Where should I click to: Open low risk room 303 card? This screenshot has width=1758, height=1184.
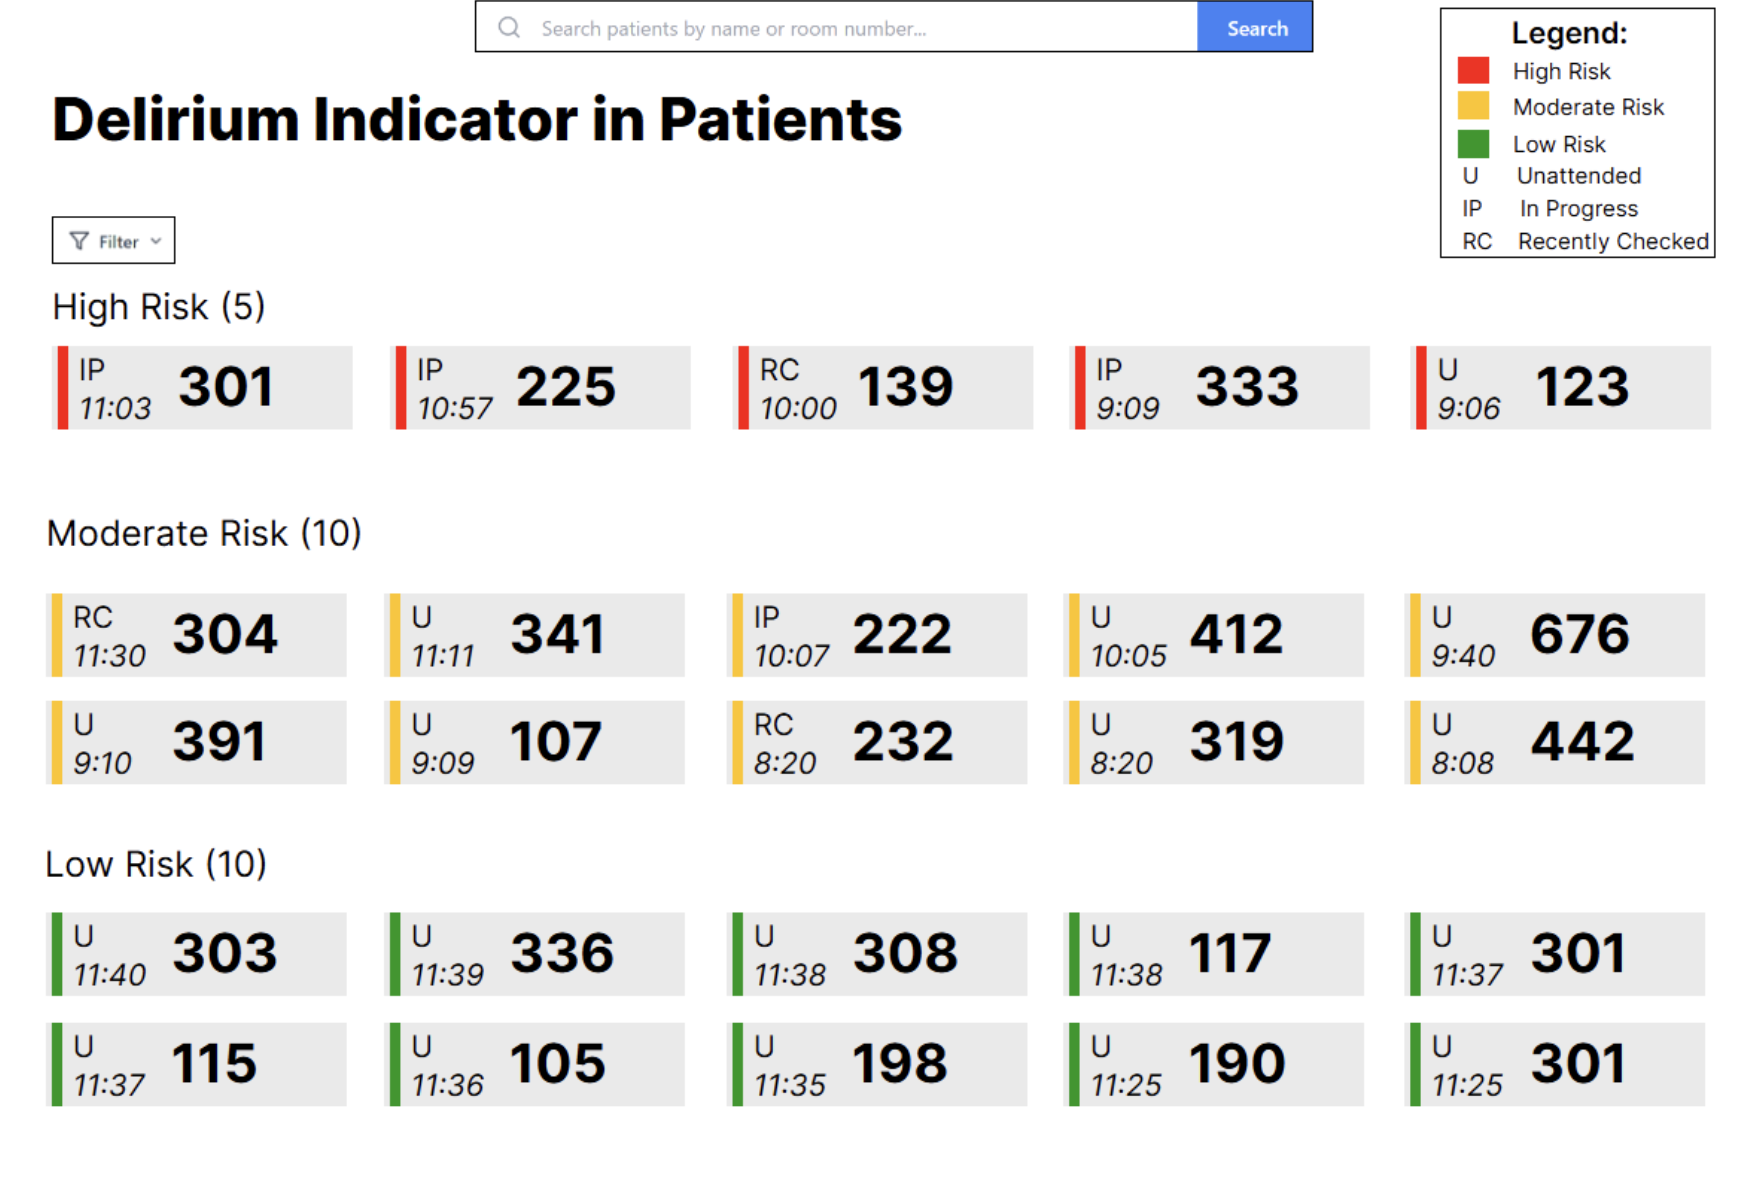click(198, 954)
